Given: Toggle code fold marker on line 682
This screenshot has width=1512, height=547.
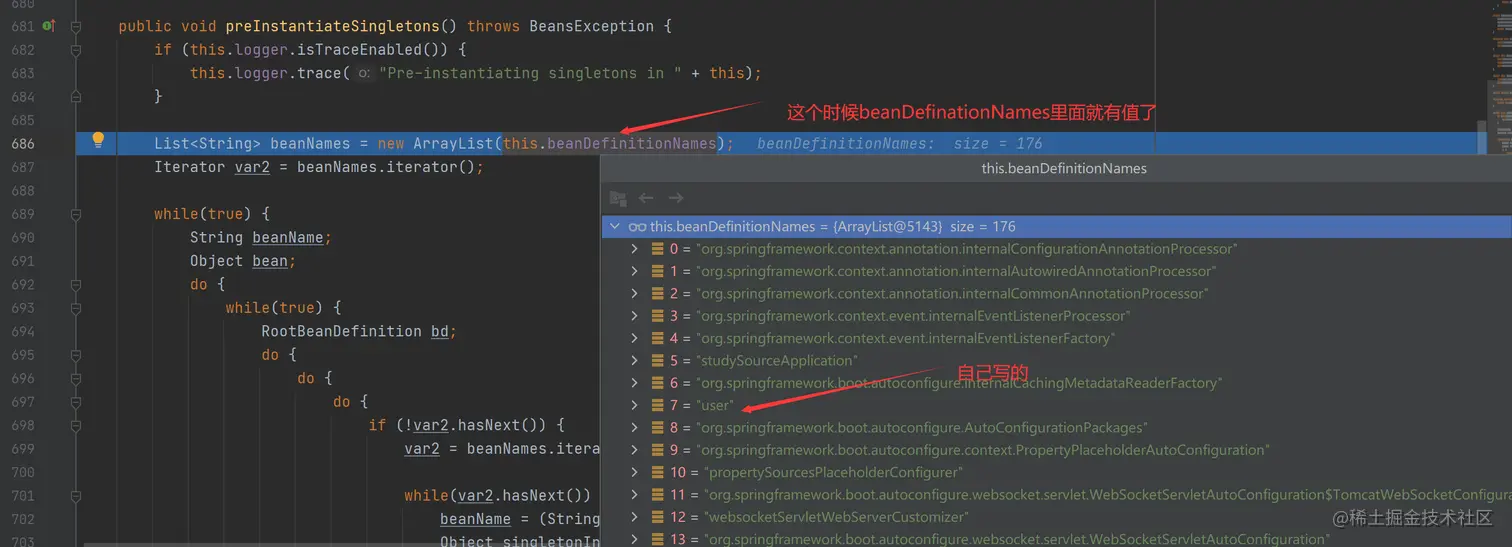Looking at the screenshot, I should point(76,49).
